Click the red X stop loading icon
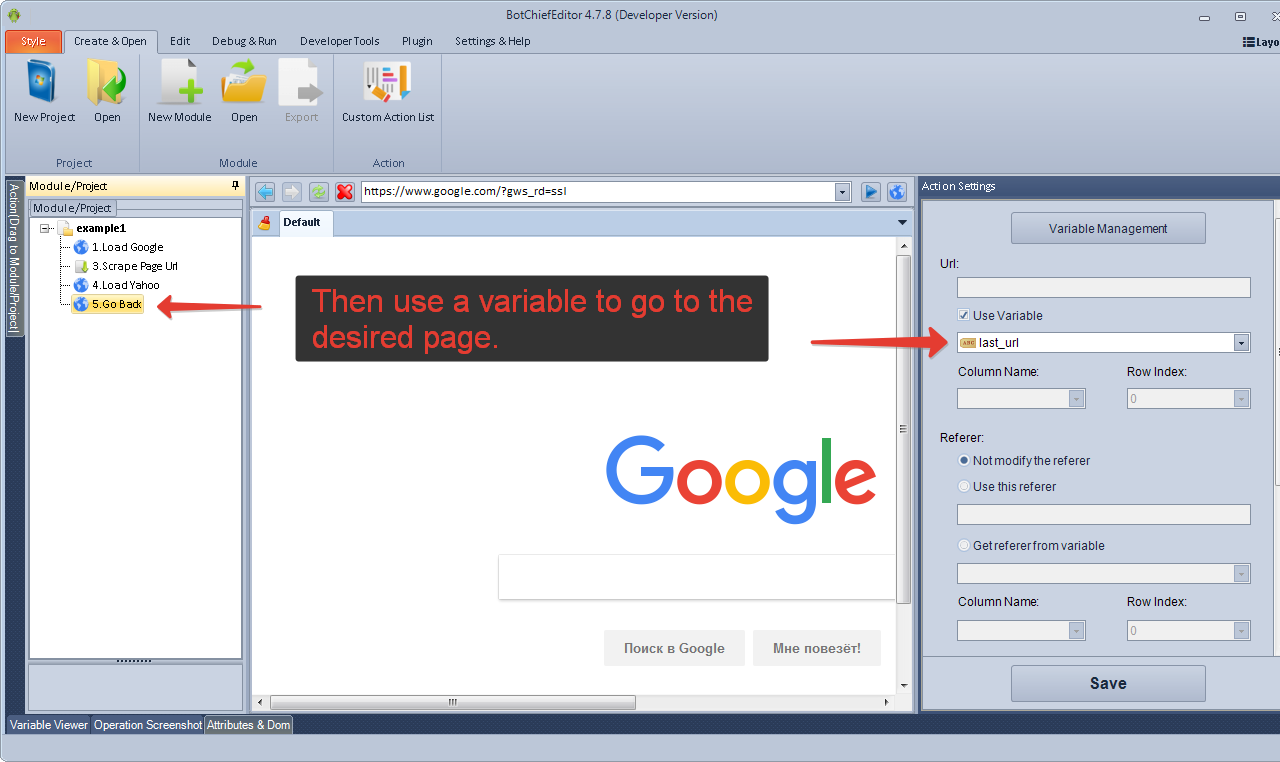Viewport: 1280px width, 762px height. point(345,192)
